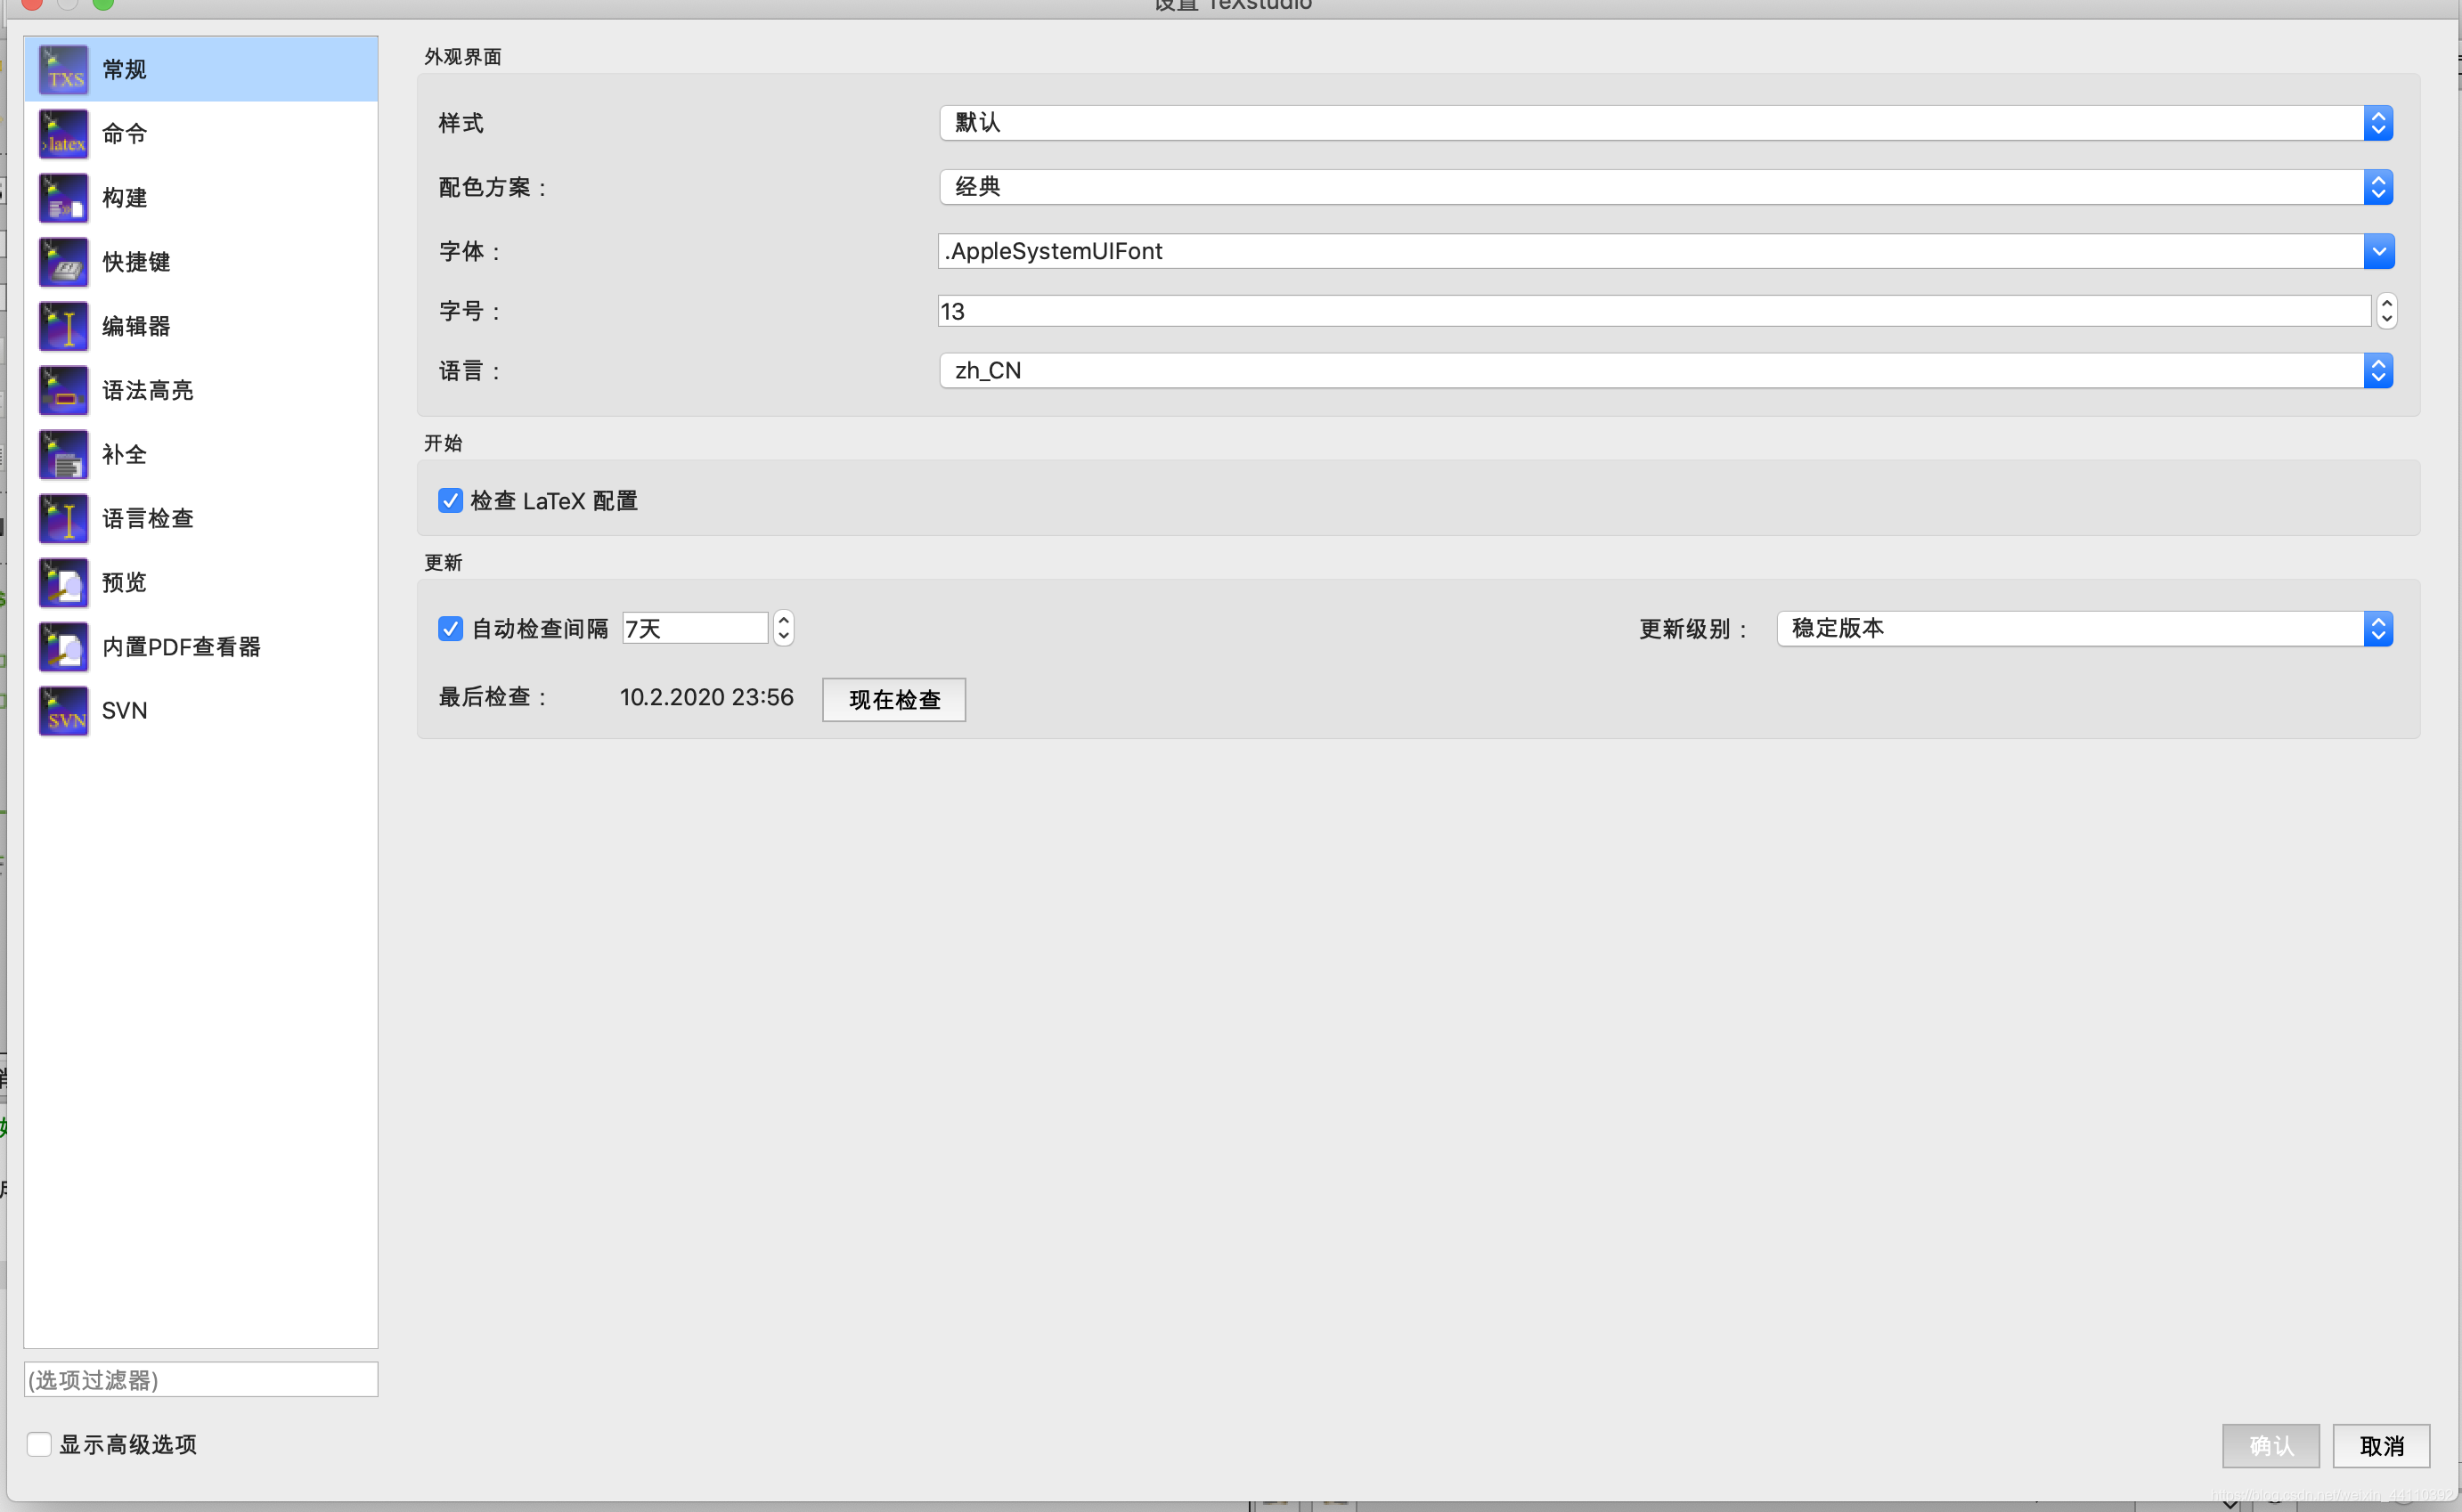Viewport: 2462px width, 1512px height.
Task: Click the 补全 completion icon
Action: pyautogui.click(x=63, y=454)
